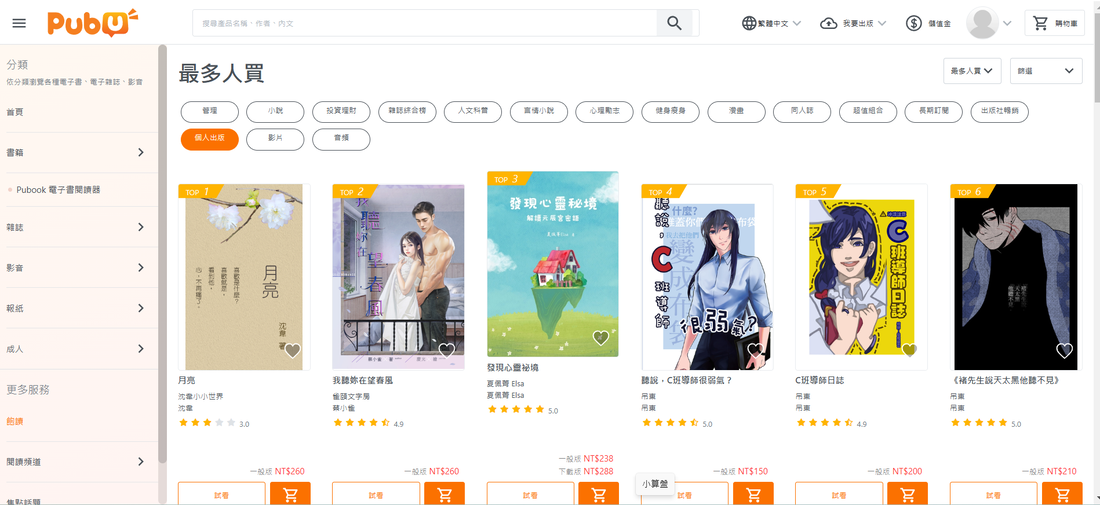Screen dimensions: 1100x505
Task: Open the 發現心靈秘境 book cover
Action: (553, 264)
